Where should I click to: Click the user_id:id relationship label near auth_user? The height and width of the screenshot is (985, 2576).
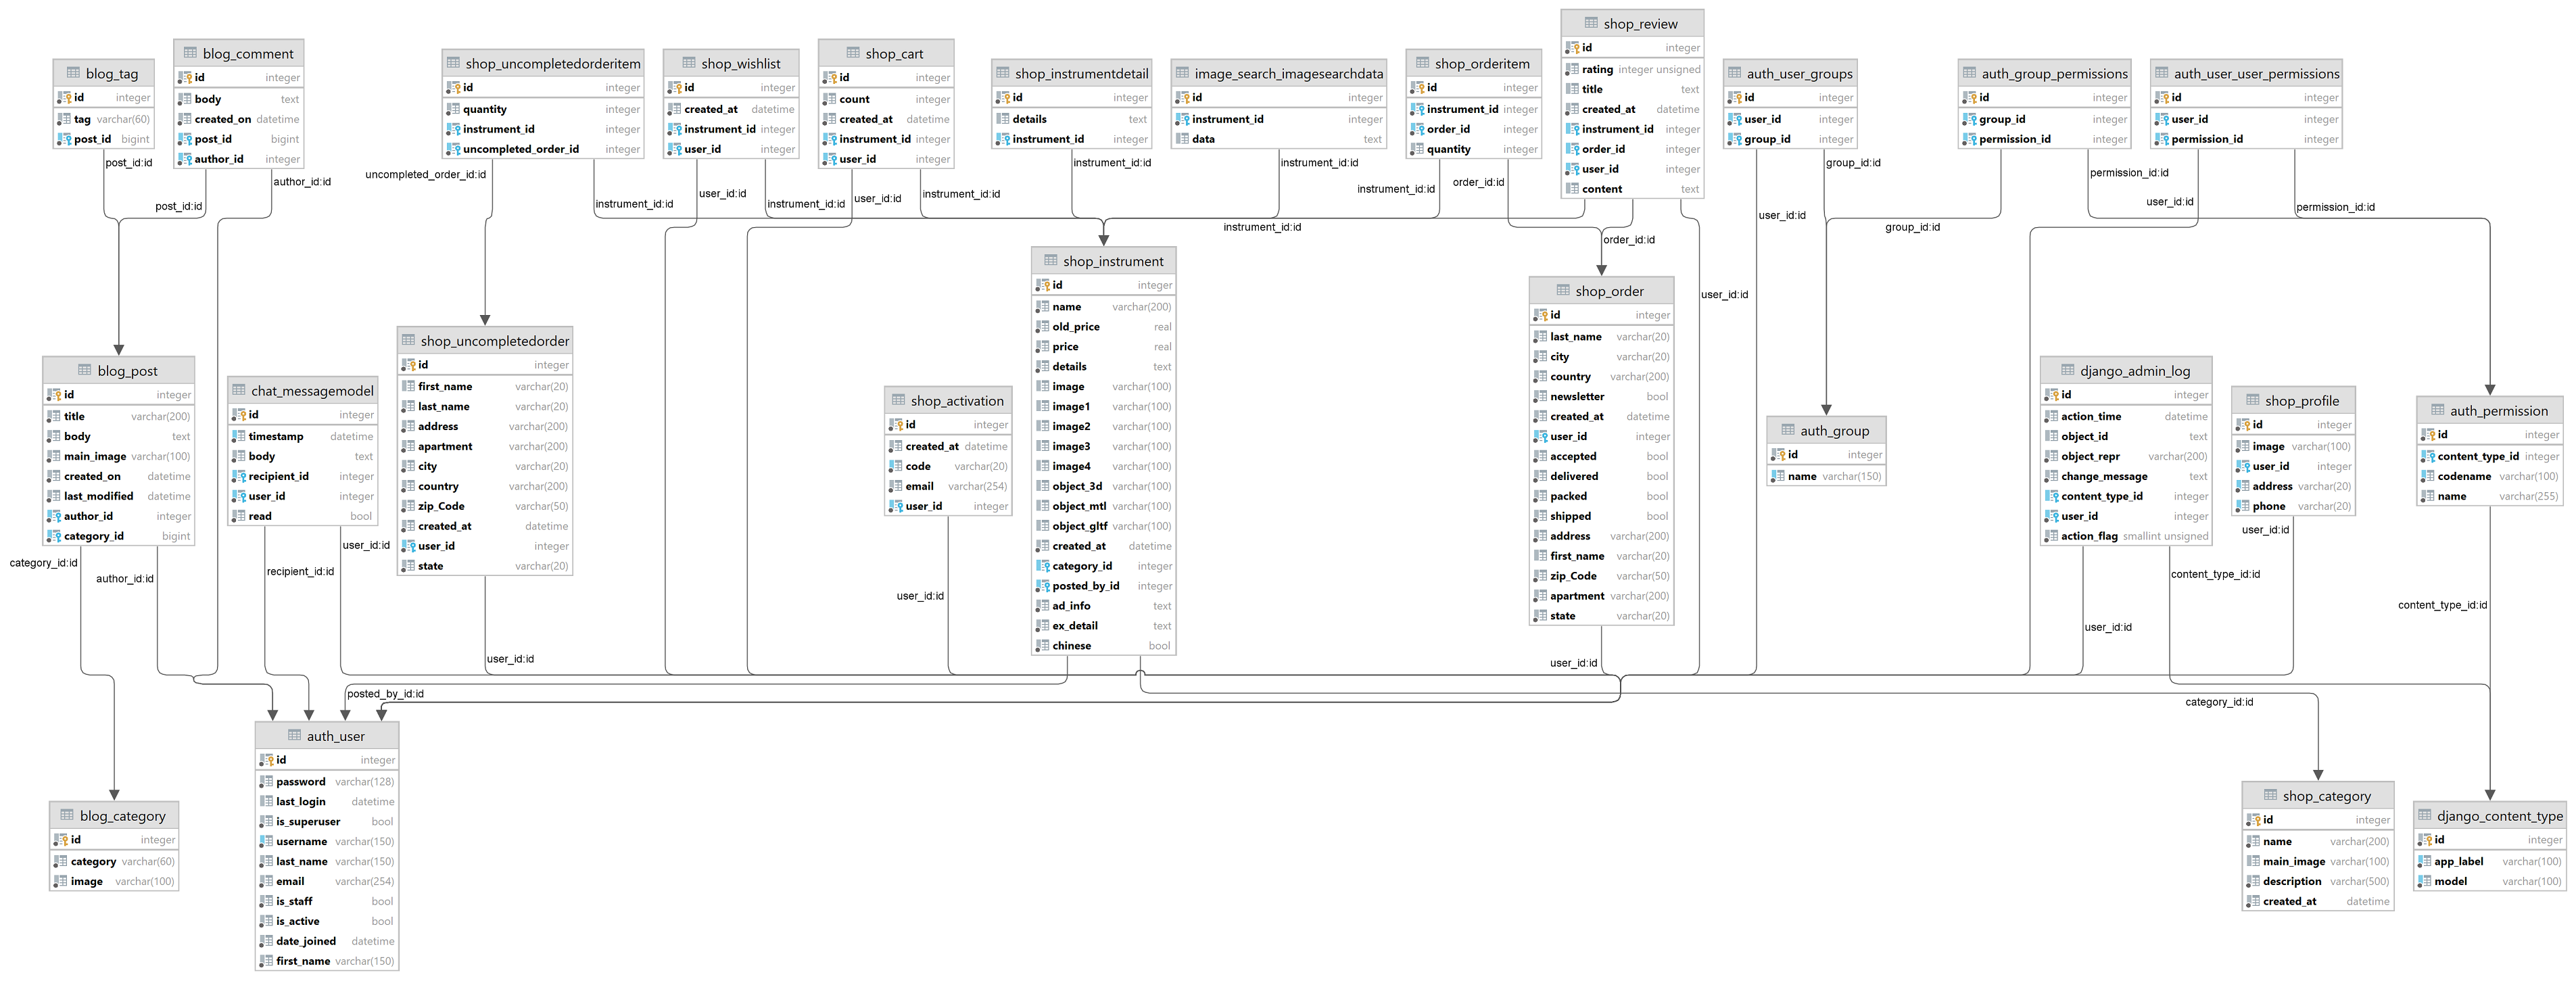[509, 659]
